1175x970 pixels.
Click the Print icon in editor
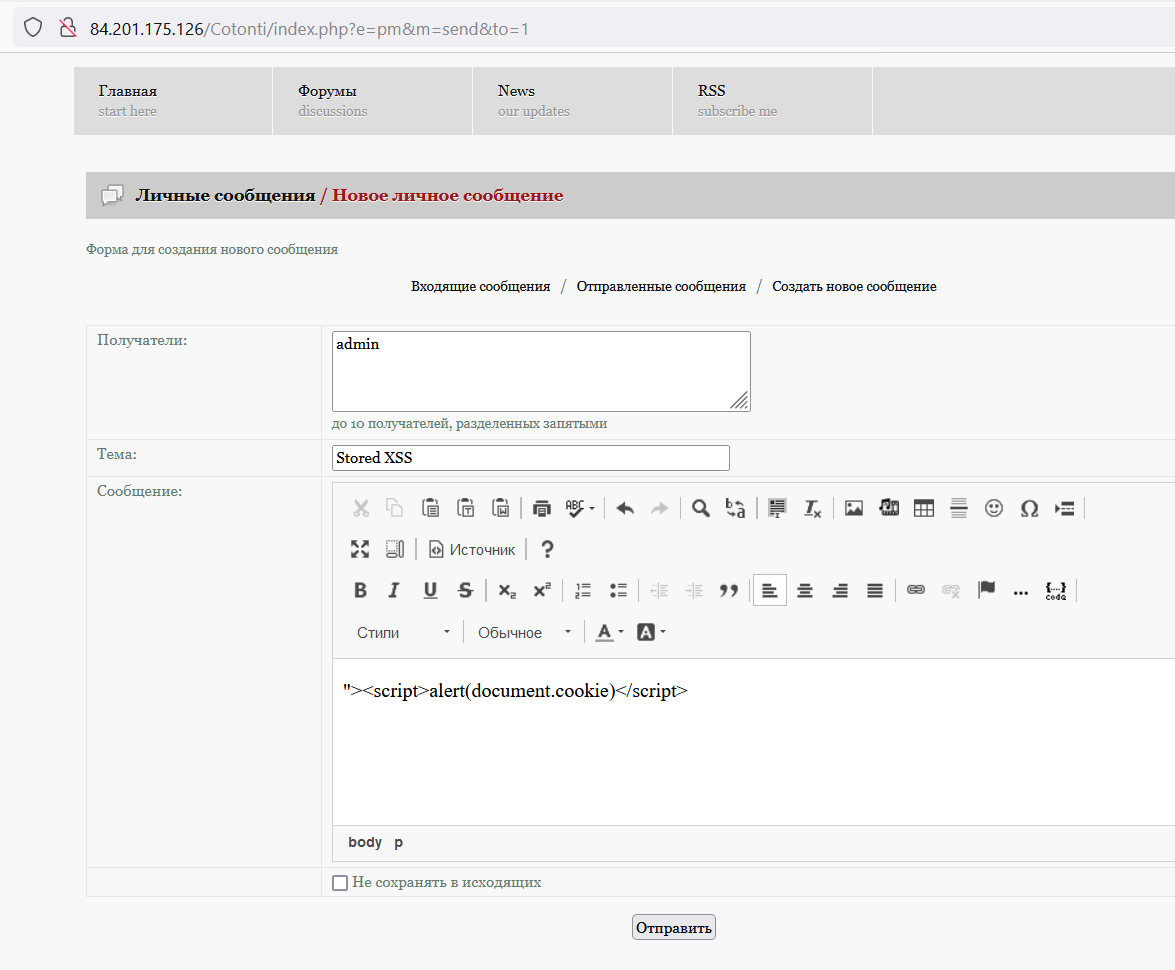[x=542, y=508]
